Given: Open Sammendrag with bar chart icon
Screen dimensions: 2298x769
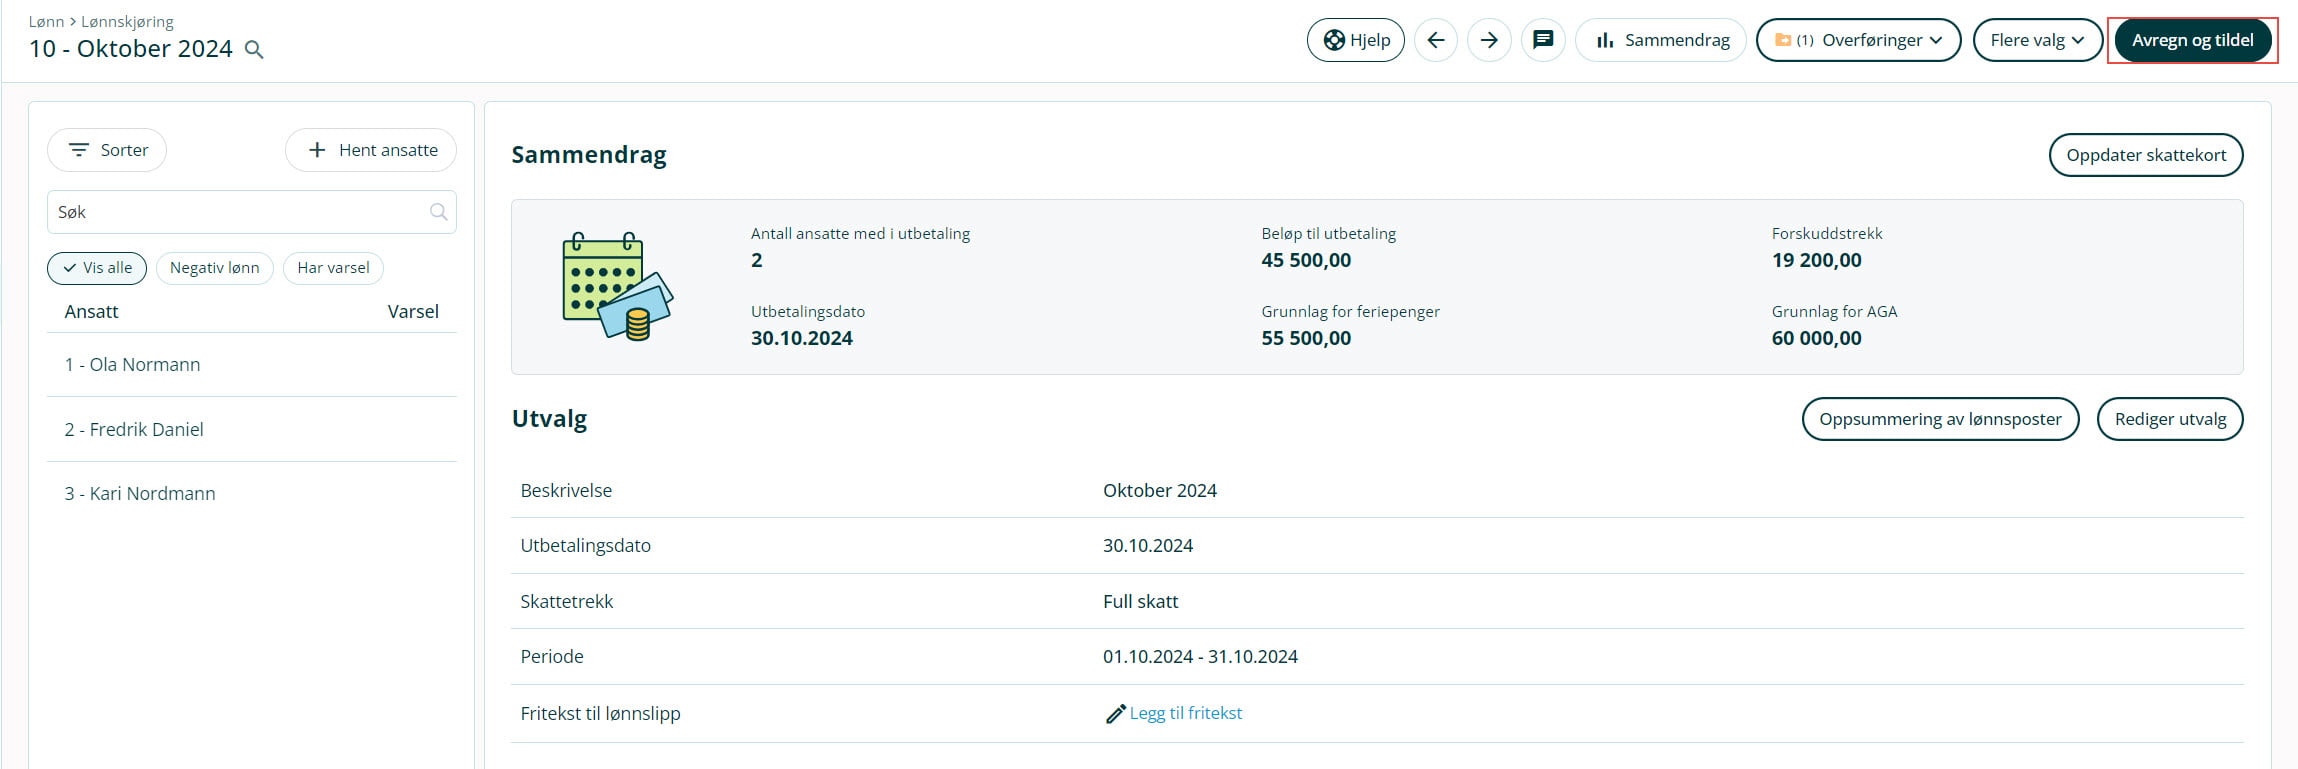Looking at the screenshot, I should coord(1661,40).
